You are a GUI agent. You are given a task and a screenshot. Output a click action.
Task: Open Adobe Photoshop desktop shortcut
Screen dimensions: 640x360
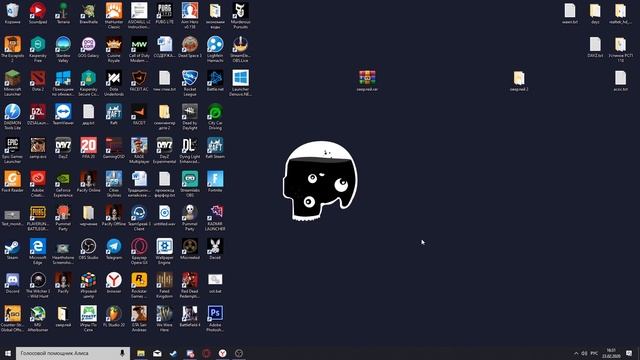pyautogui.click(x=215, y=319)
